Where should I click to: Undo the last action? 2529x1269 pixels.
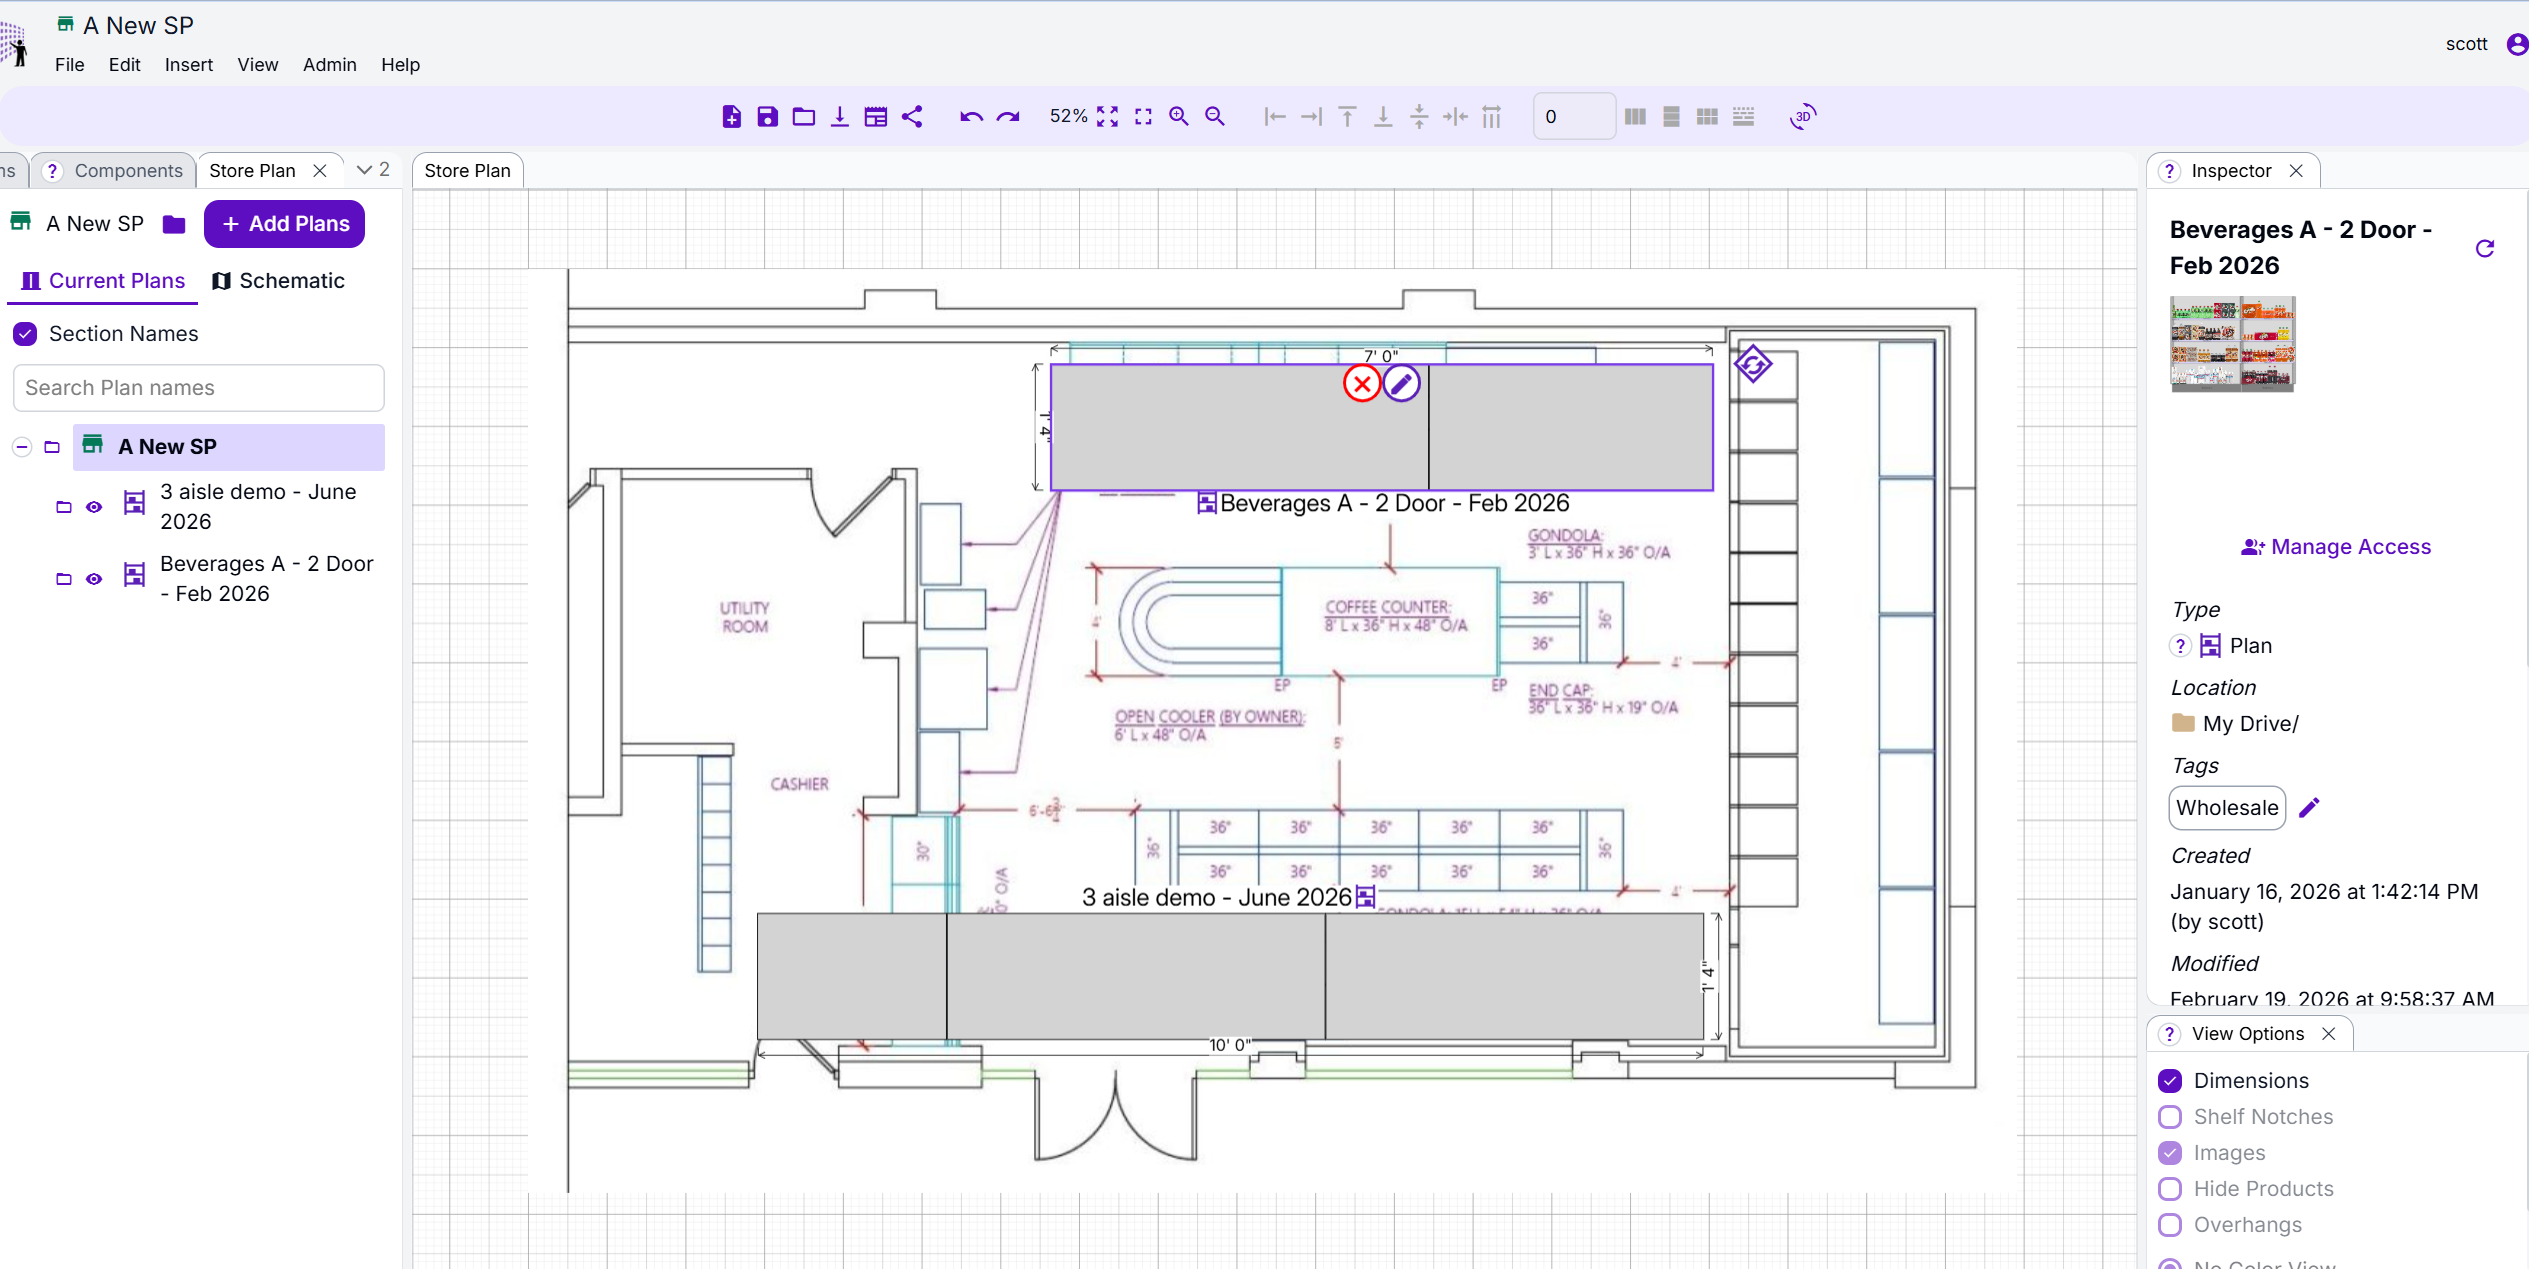(971, 117)
